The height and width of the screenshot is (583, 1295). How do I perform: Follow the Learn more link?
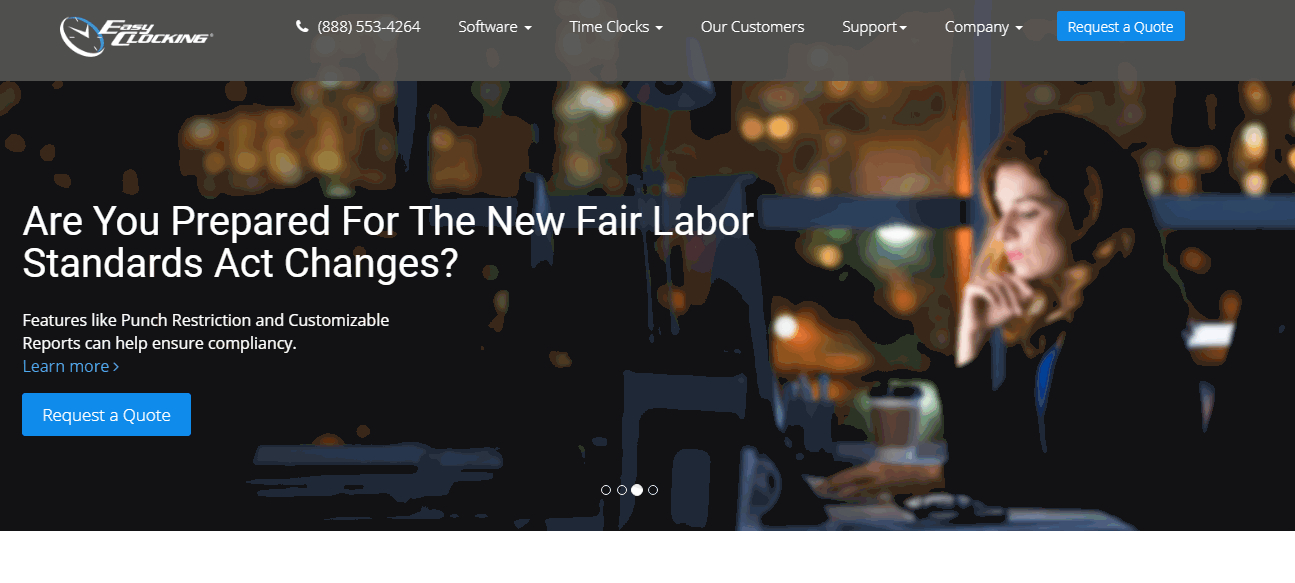coord(71,366)
